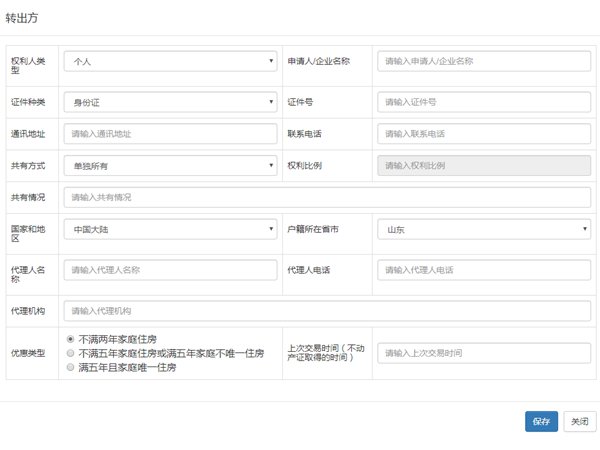Click the 代理机构 input field
The height and width of the screenshot is (450, 600).
coord(327,311)
